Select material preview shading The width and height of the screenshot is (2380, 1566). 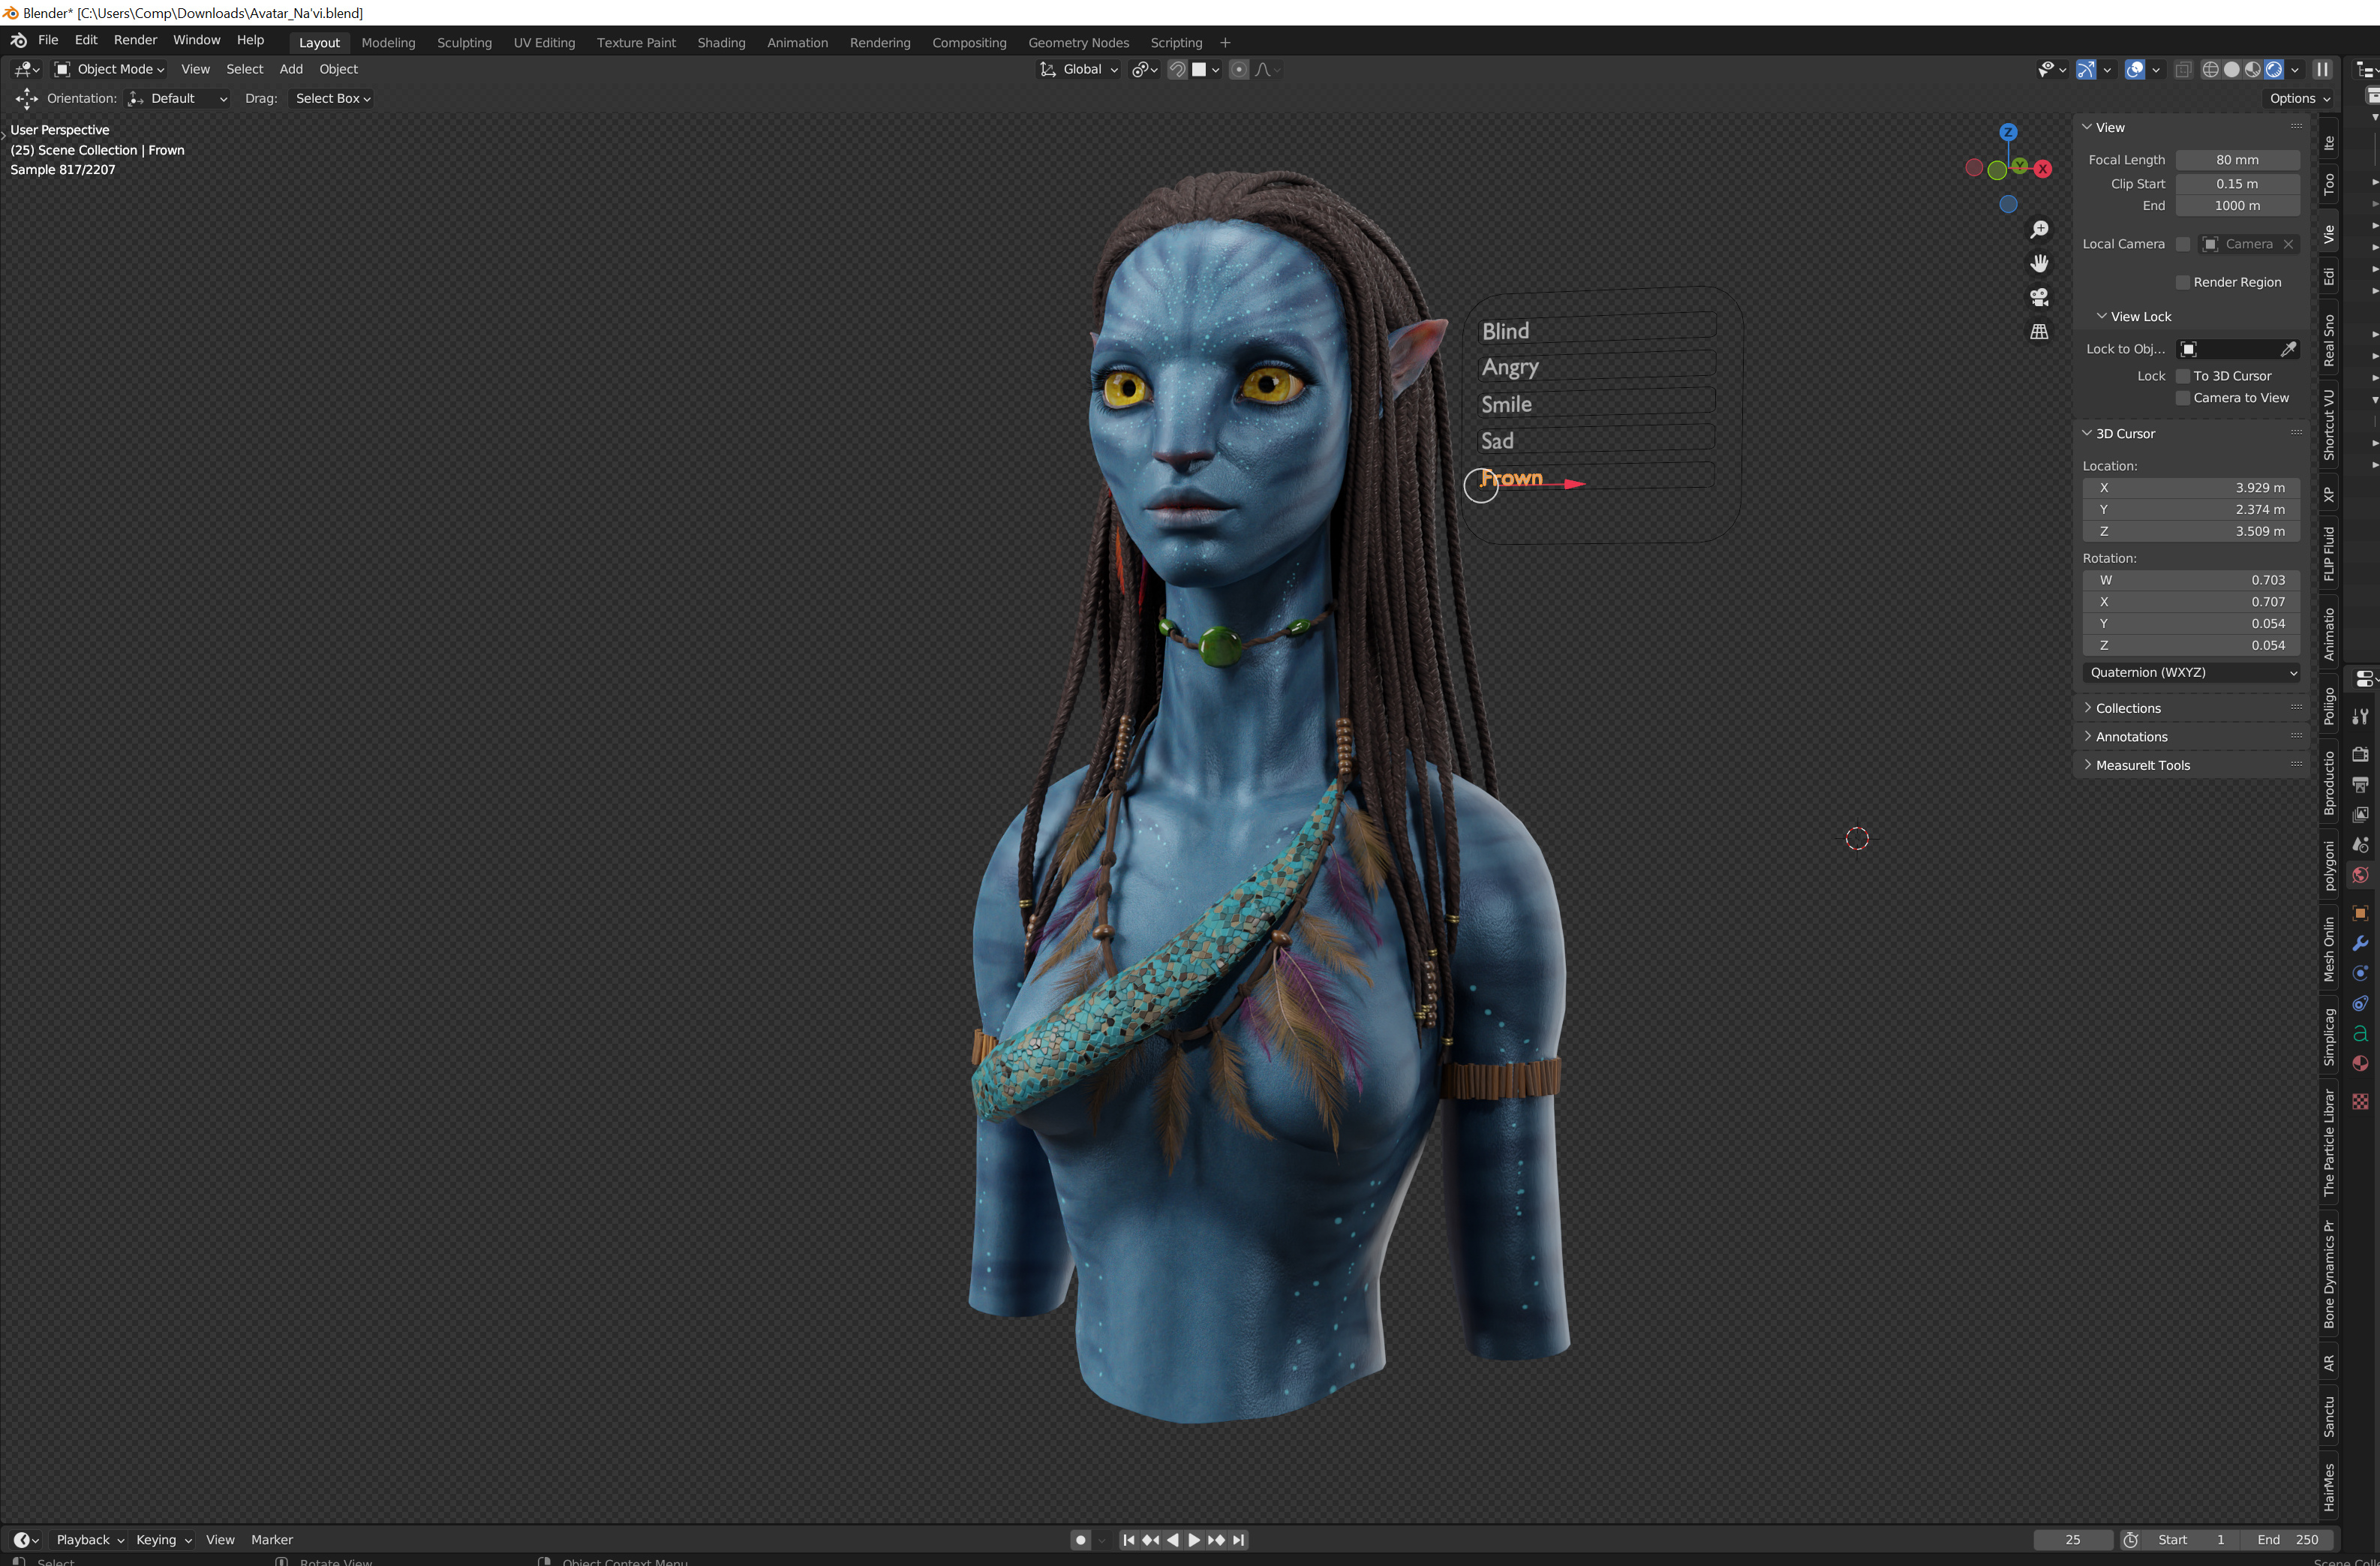(2252, 69)
